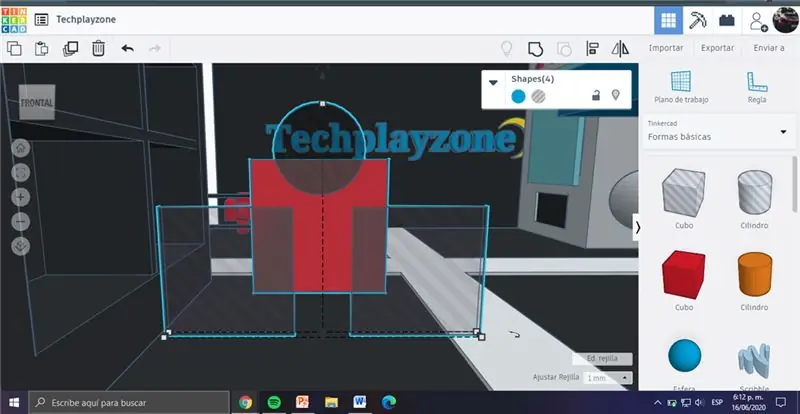
Task: Open the Formas básicas shapes dropdown
Action: [717, 133]
